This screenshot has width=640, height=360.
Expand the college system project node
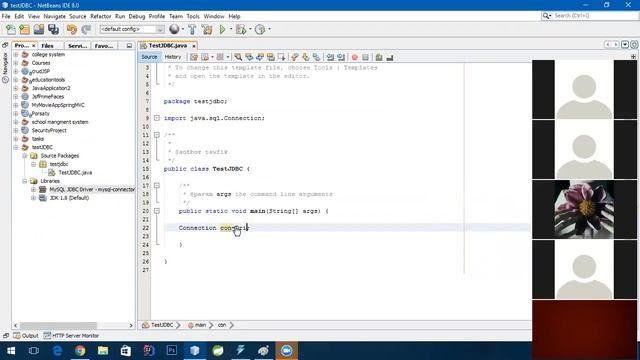click(x=16, y=54)
